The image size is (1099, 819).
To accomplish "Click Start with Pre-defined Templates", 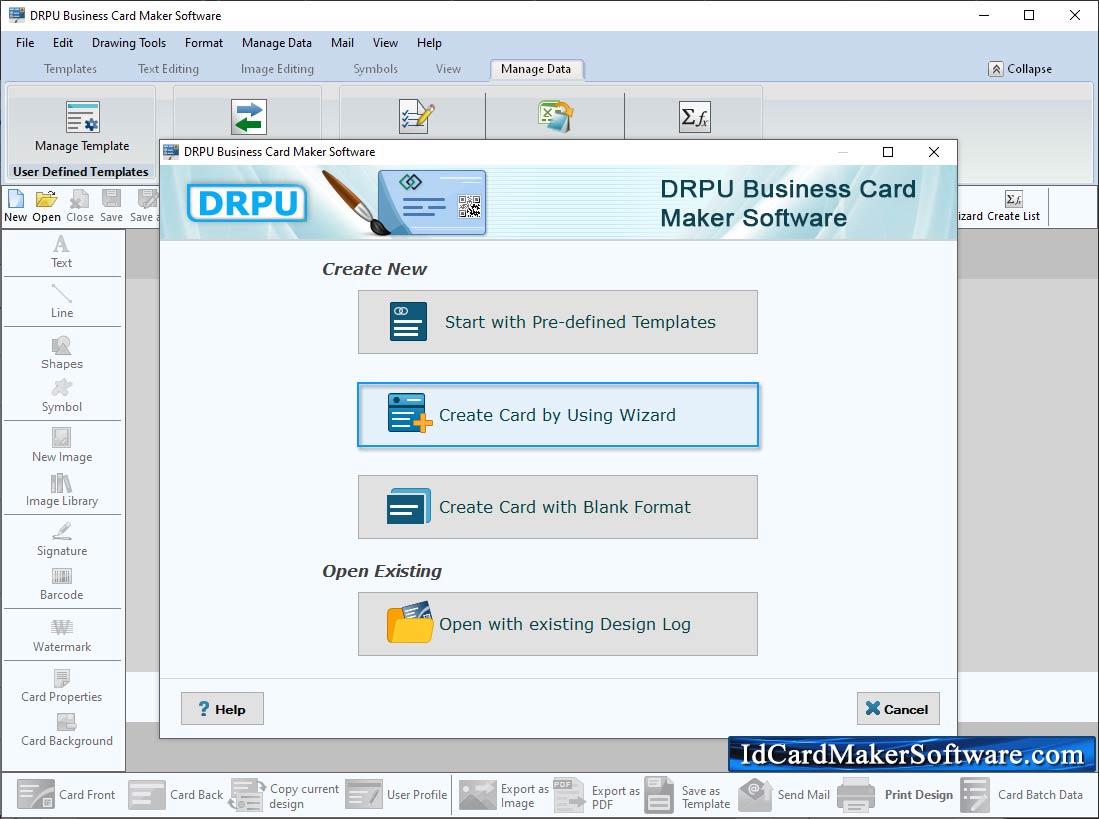I will (558, 322).
